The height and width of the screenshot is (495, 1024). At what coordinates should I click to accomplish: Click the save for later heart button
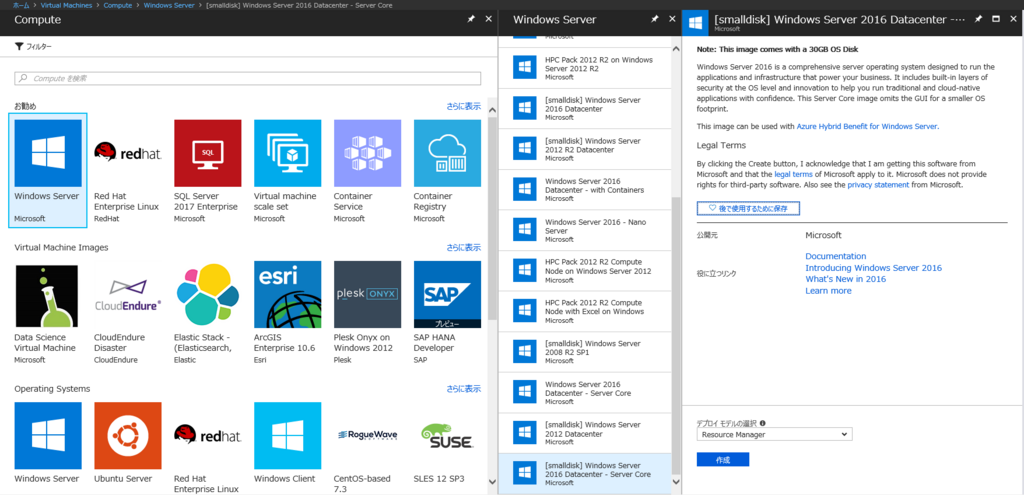(x=748, y=208)
